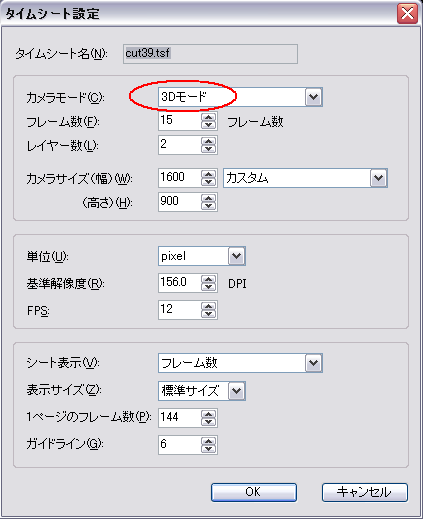Close the タイムシート設定 dialog
Screen dimensions: 423x519
click(x=407, y=14)
